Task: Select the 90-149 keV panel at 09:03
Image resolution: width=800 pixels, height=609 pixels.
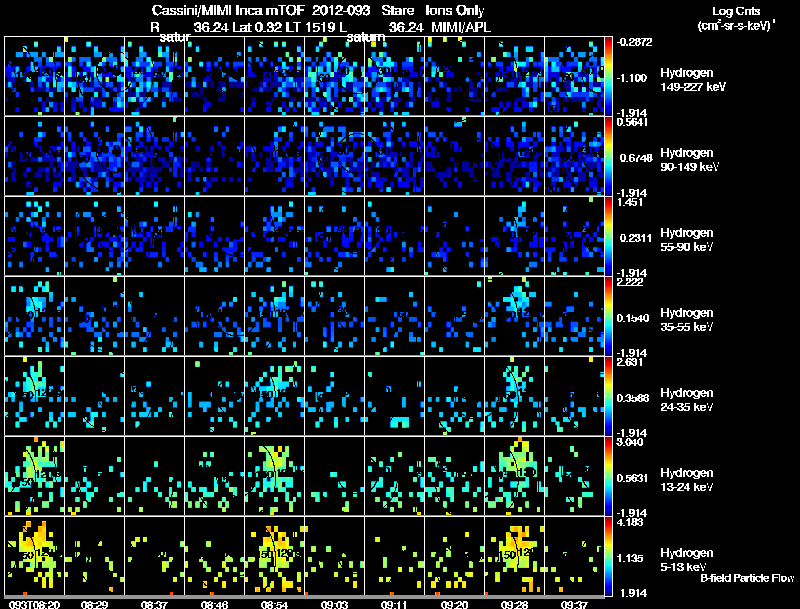Action: pyautogui.click(x=334, y=156)
